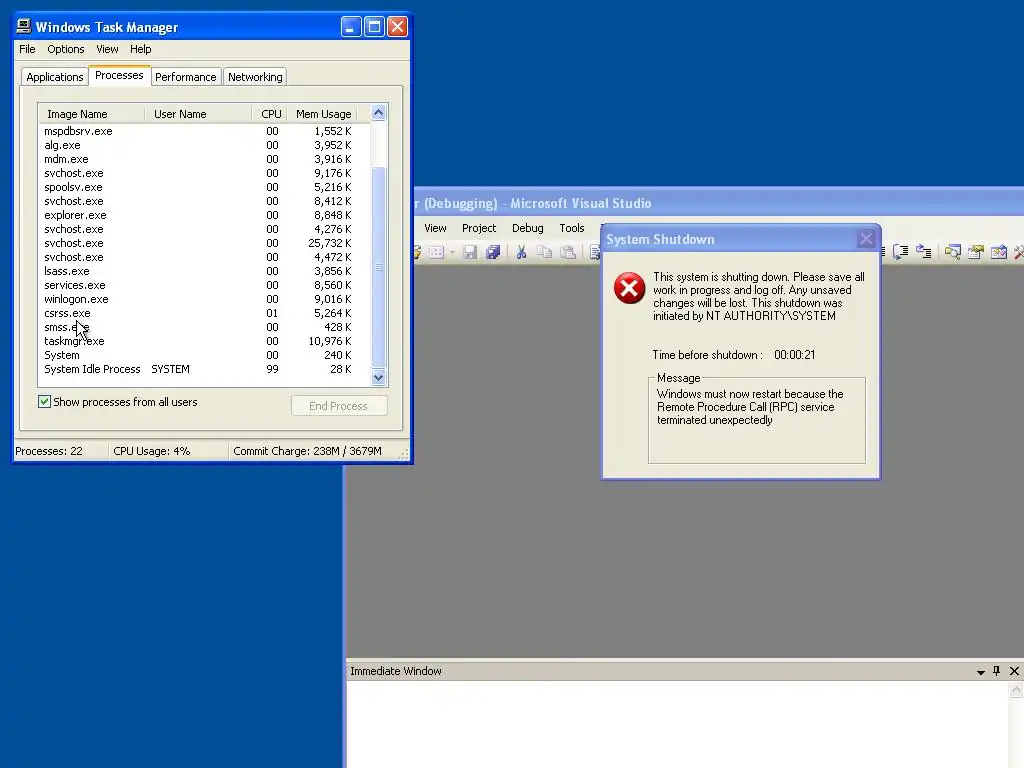The width and height of the screenshot is (1024, 768).
Task: Select the spoolsv.exe process row
Action: [204, 187]
